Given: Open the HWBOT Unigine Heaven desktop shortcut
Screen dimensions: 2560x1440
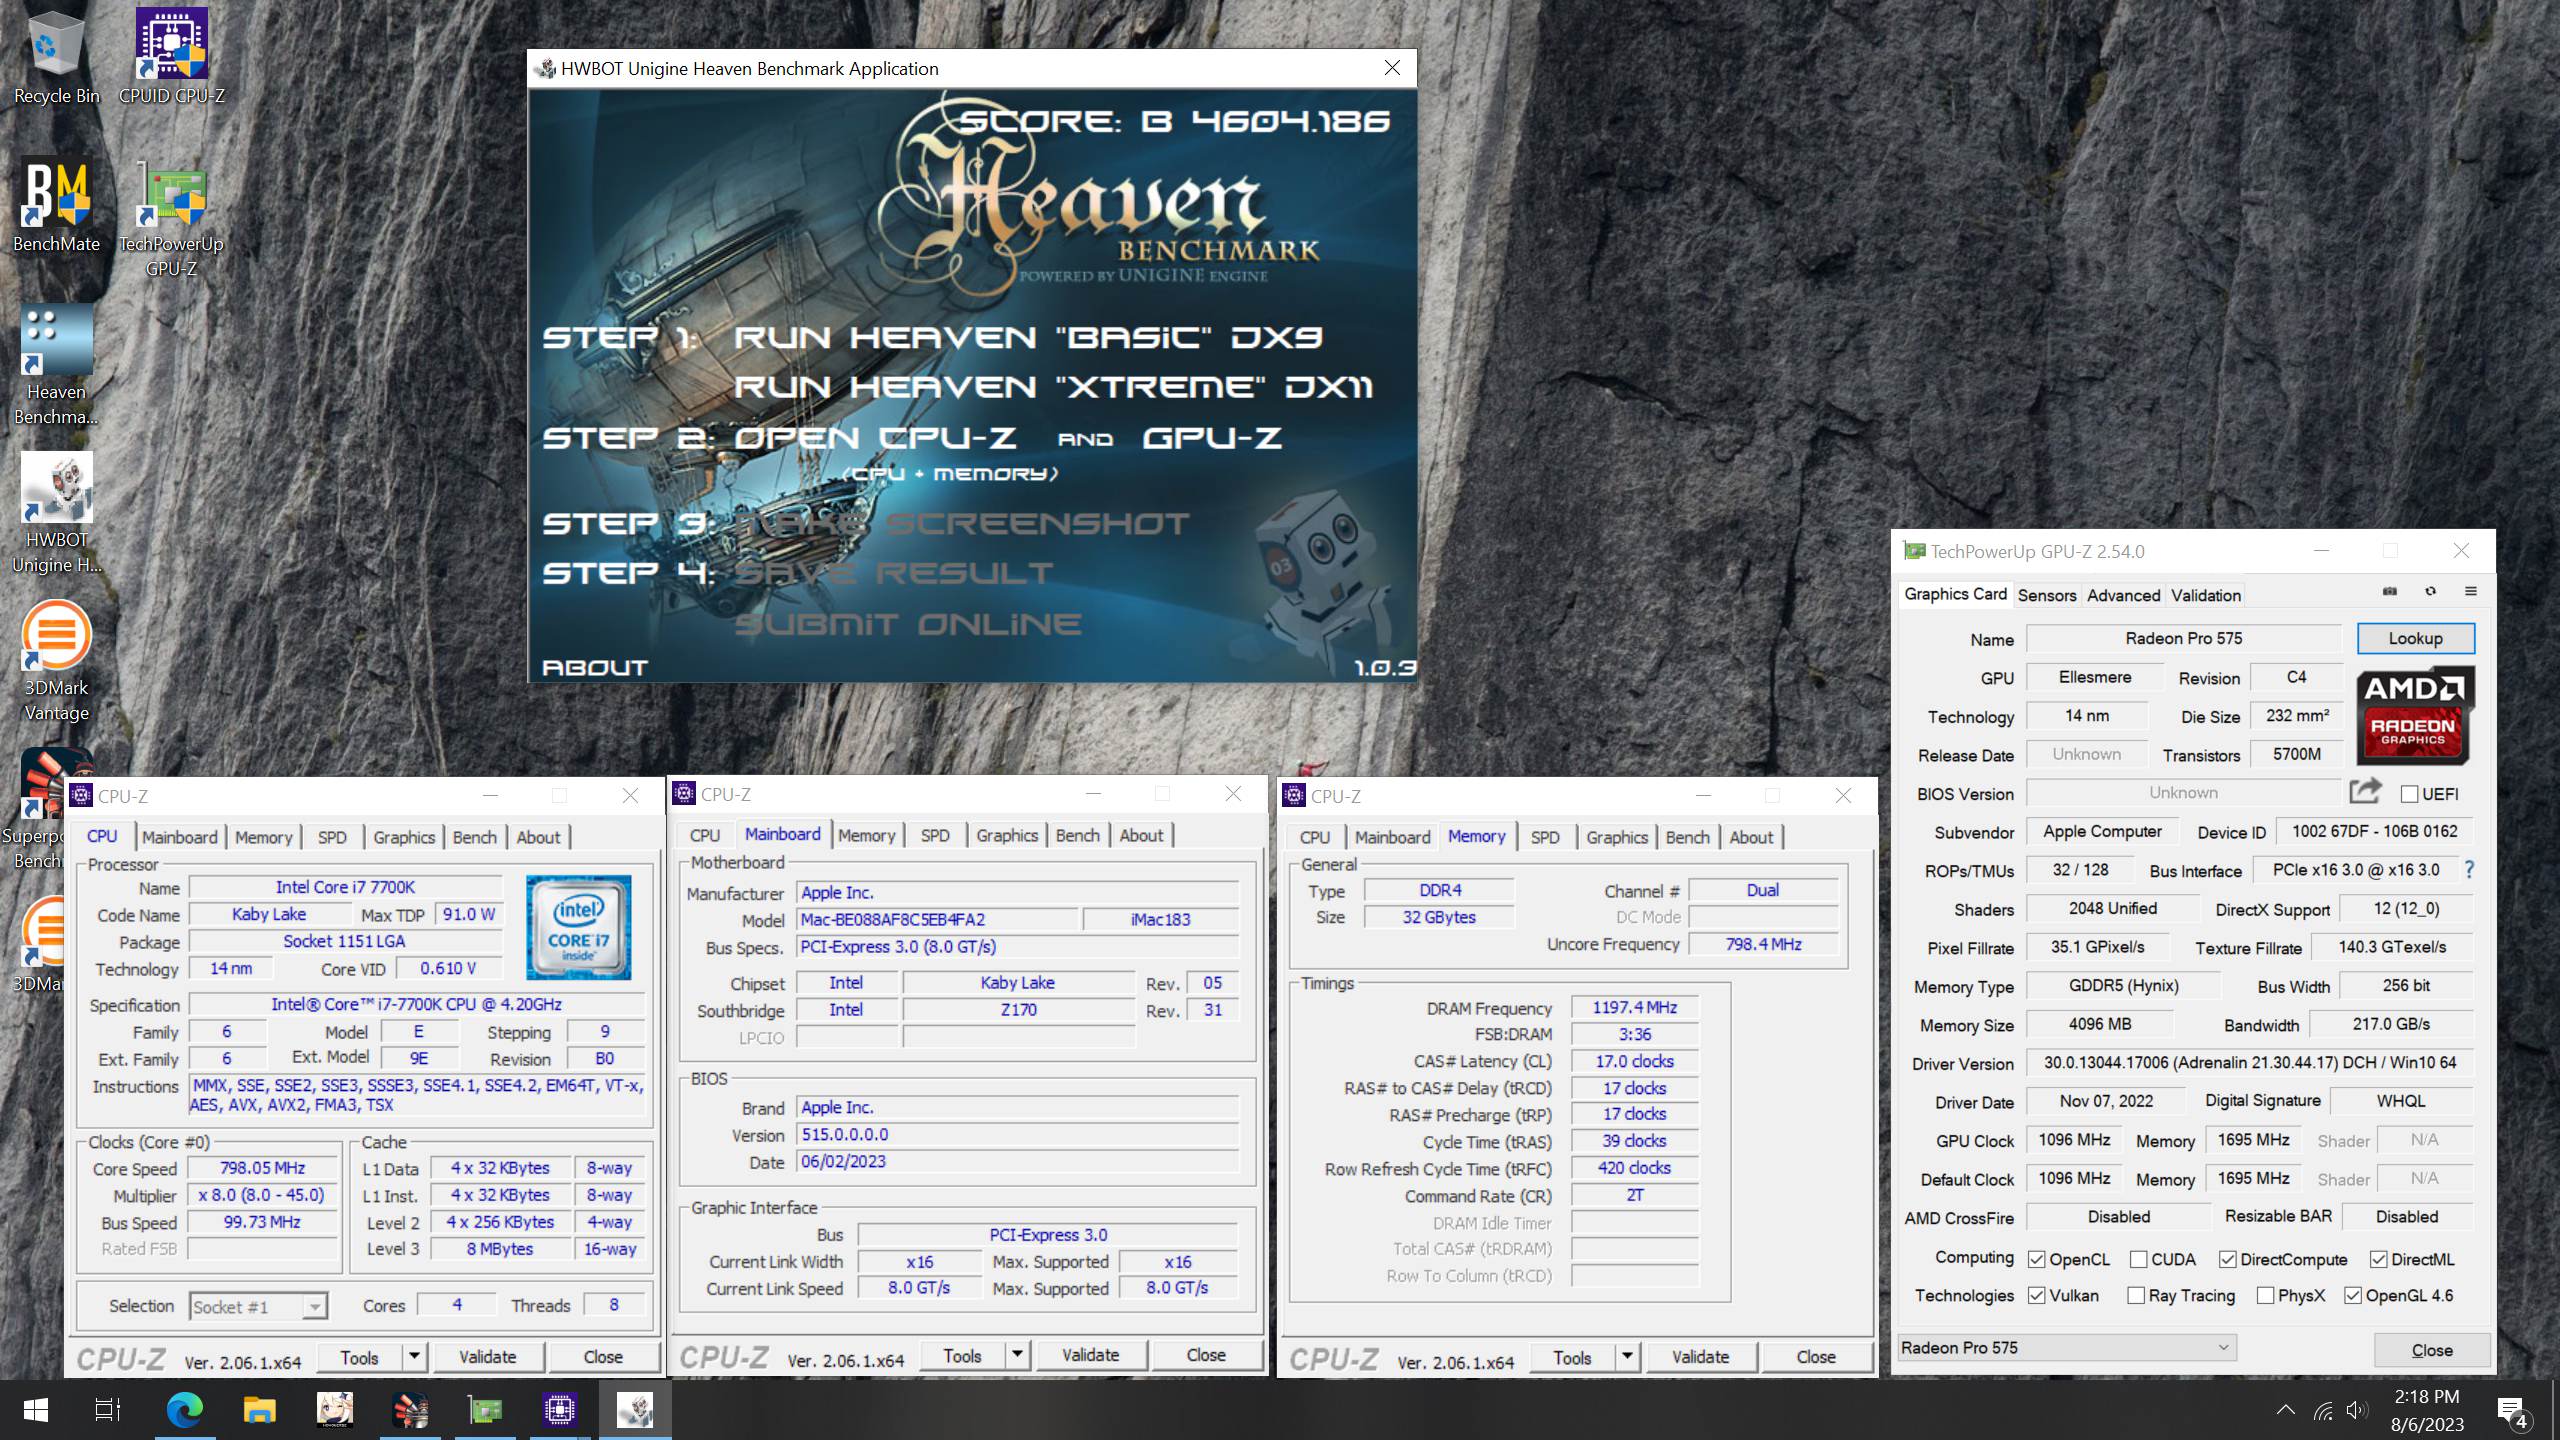Looking at the screenshot, I should coord(56,512).
